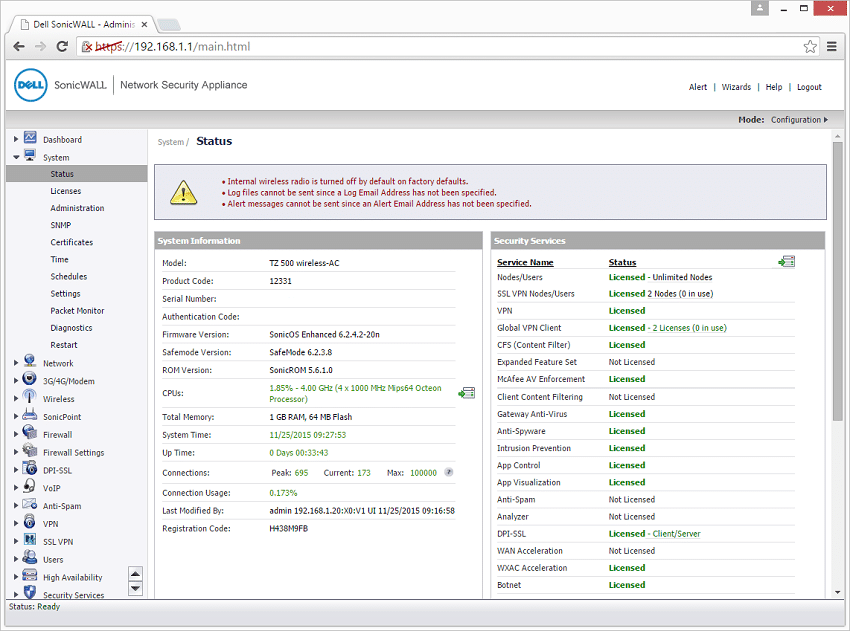
Task: Click the DPI-SSL icon in sidebar
Action: pos(30,468)
